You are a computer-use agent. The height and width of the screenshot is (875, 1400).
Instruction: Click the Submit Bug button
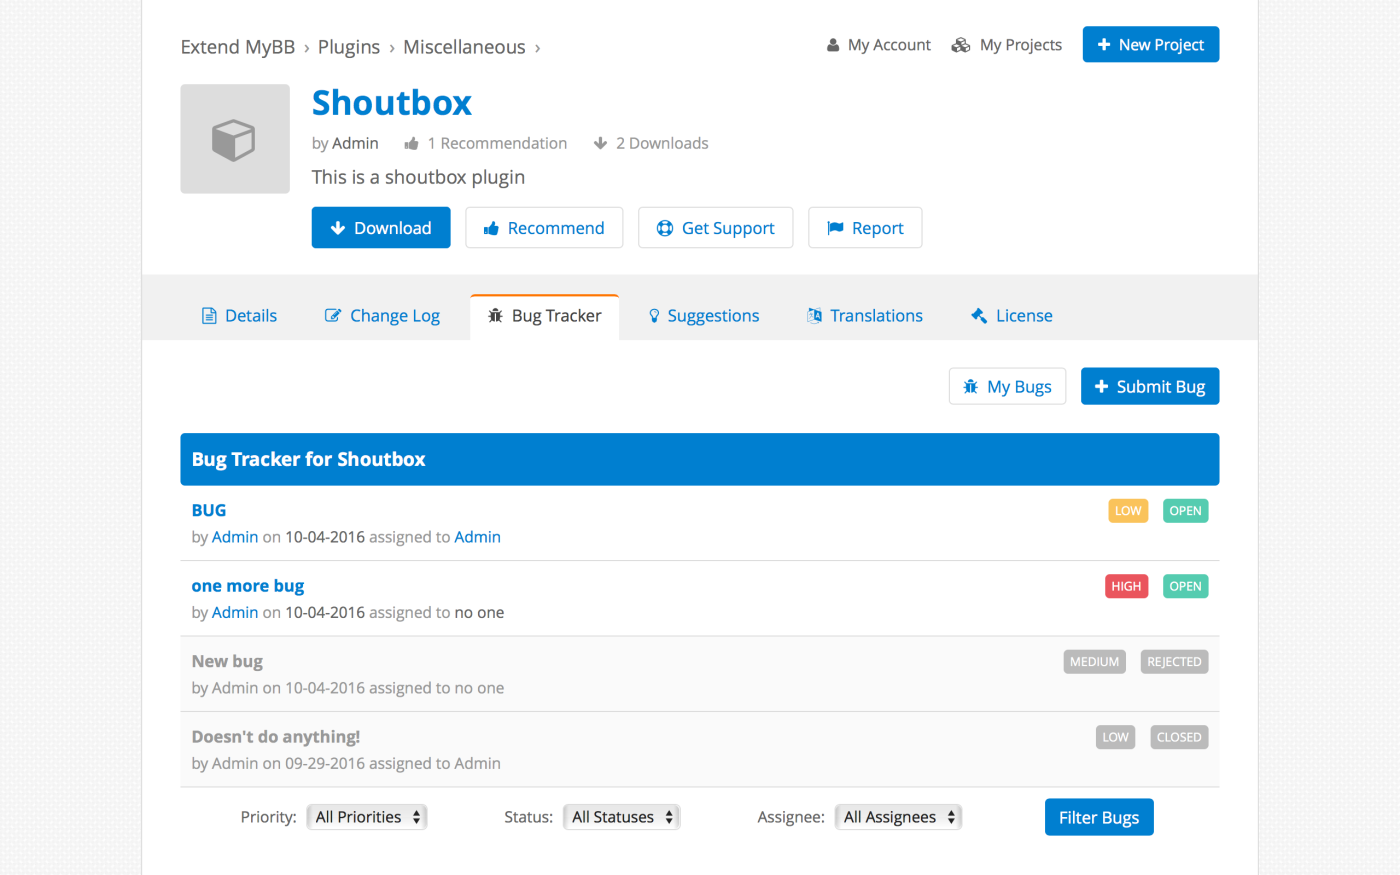[1150, 386]
